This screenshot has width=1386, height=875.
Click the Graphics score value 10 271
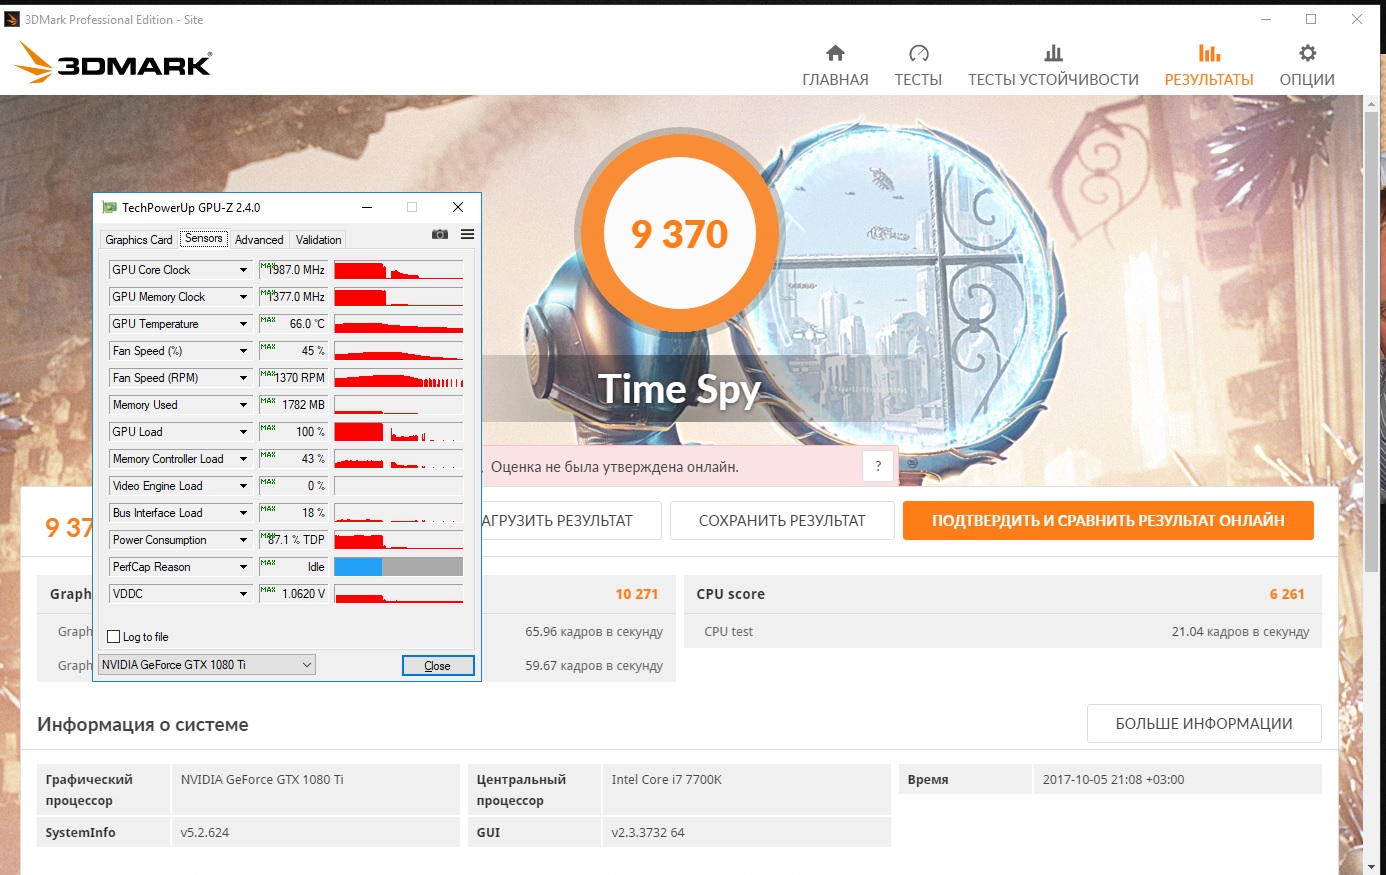tap(637, 594)
